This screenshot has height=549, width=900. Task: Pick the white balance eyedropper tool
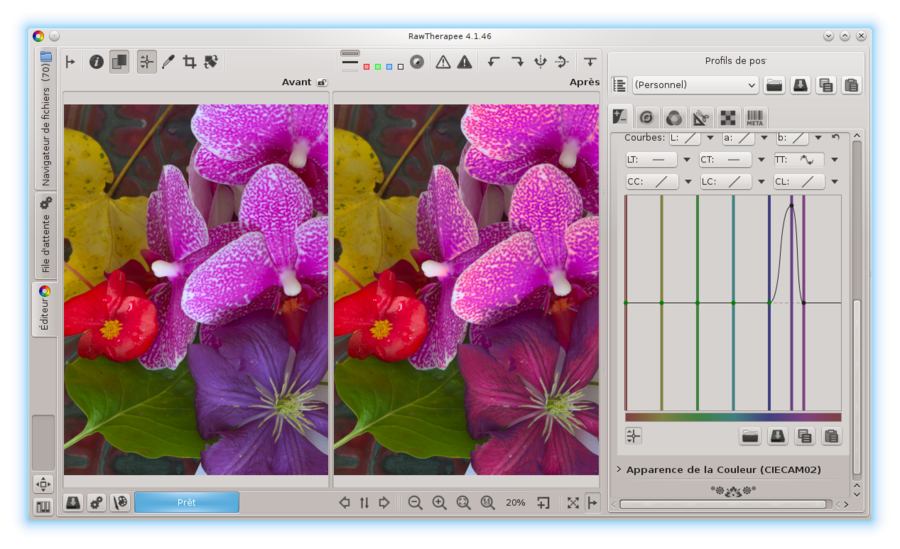click(x=168, y=62)
